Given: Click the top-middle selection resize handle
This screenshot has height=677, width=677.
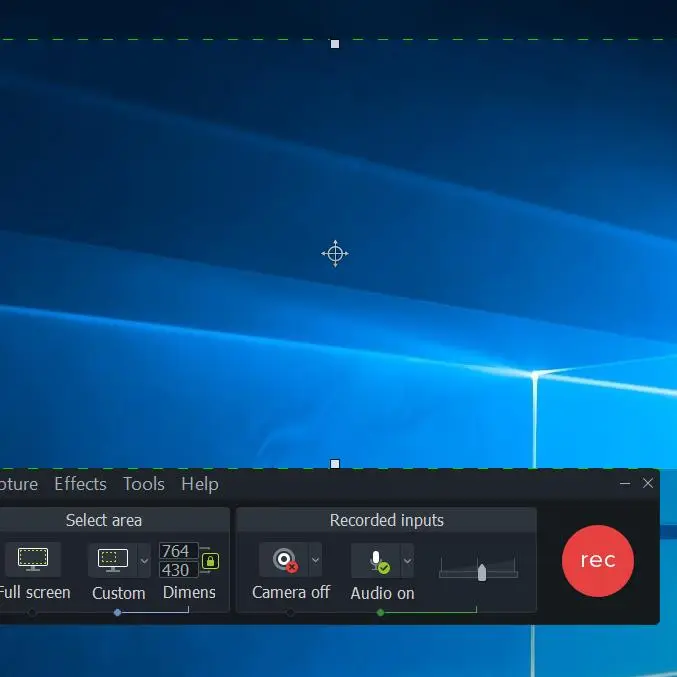Looking at the screenshot, I should pos(335,44).
